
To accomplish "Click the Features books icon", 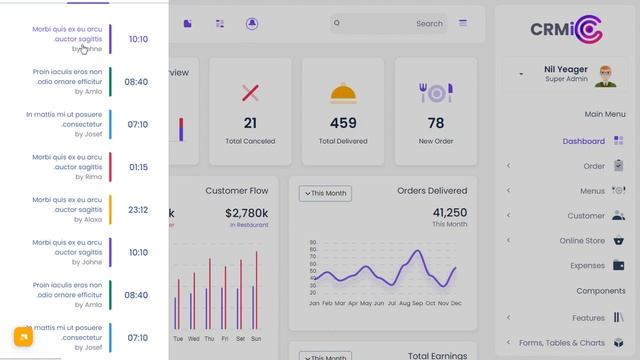I will (x=618, y=317).
